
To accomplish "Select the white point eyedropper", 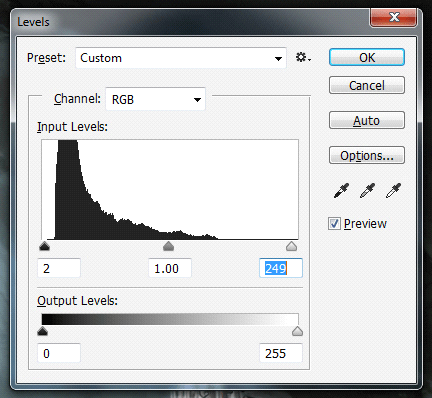I will [393, 191].
